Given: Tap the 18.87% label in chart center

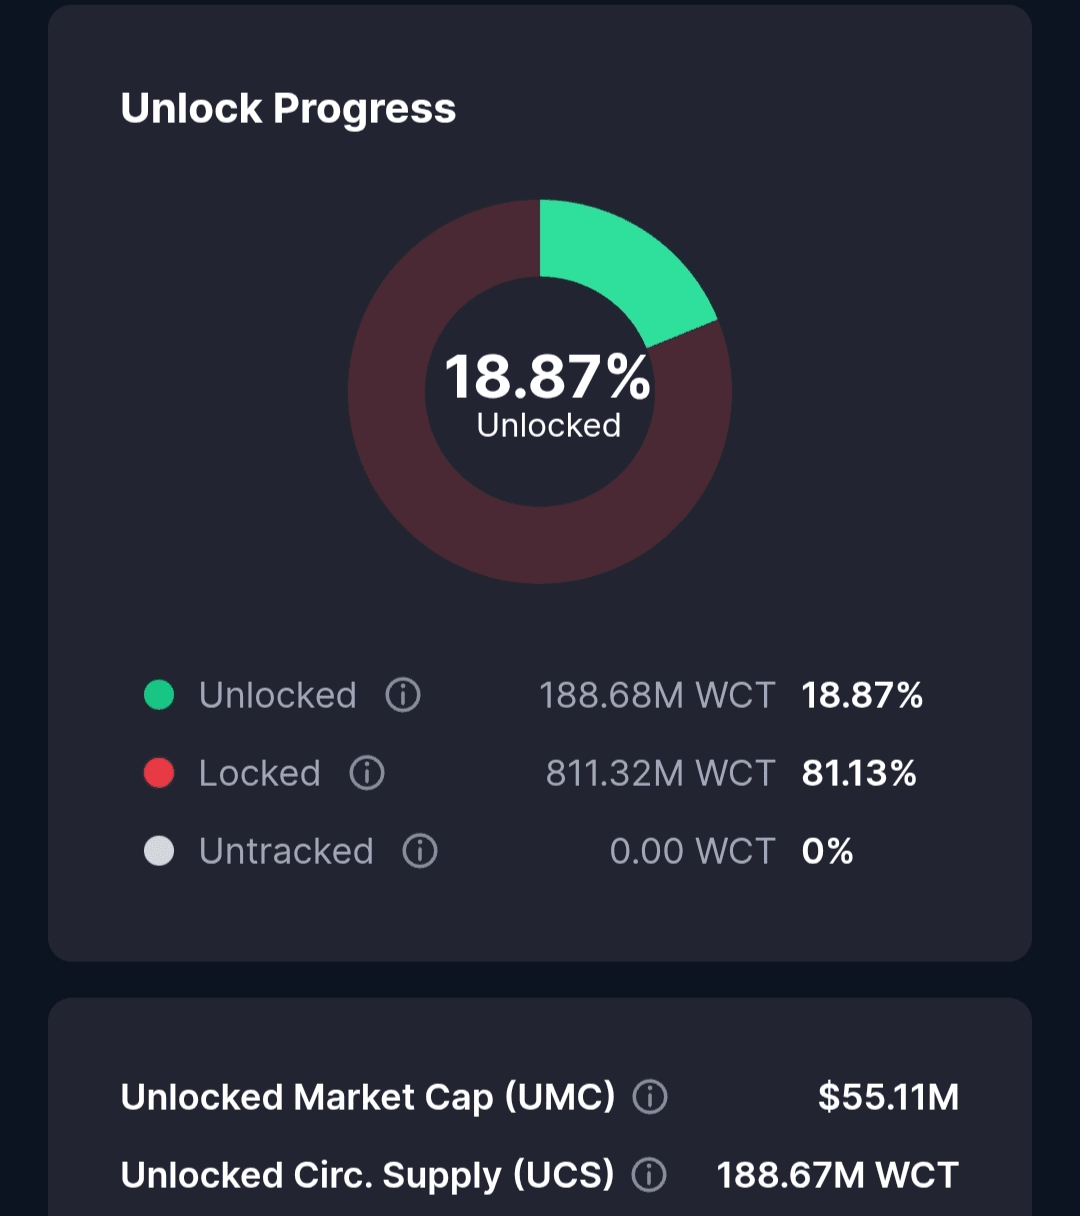Looking at the screenshot, I should [x=547, y=377].
